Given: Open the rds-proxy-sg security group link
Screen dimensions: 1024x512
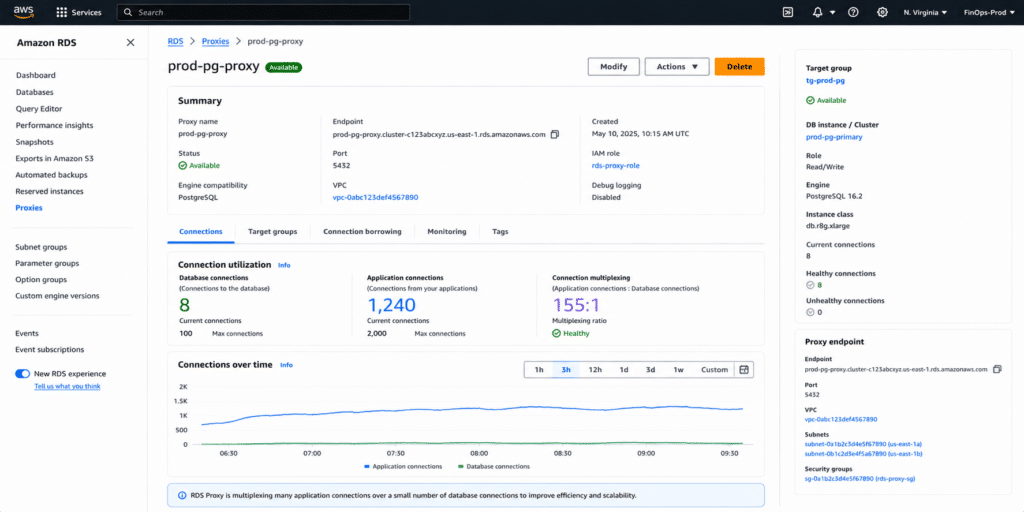Looking at the screenshot, I should click(x=860, y=479).
